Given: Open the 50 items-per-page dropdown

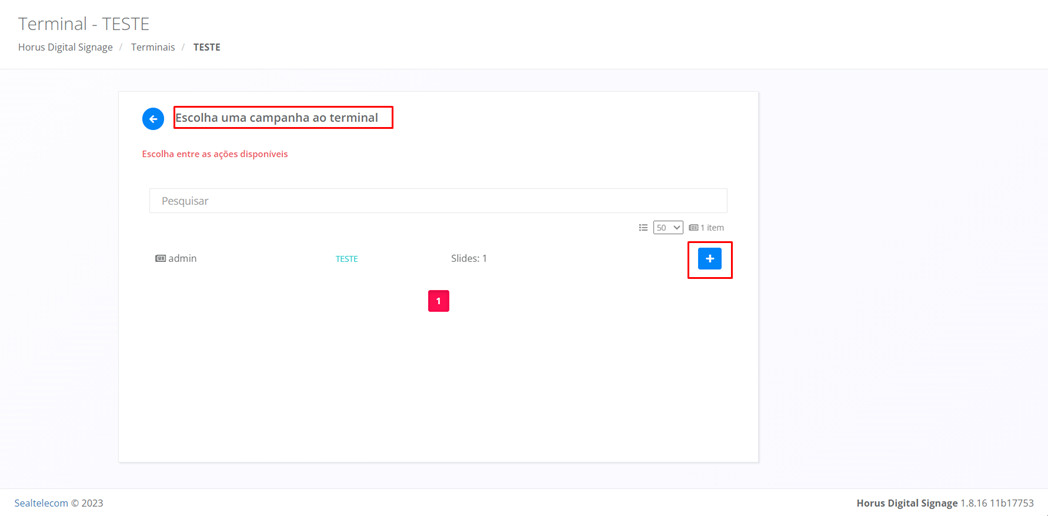Looking at the screenshot, I should [667, 228].
